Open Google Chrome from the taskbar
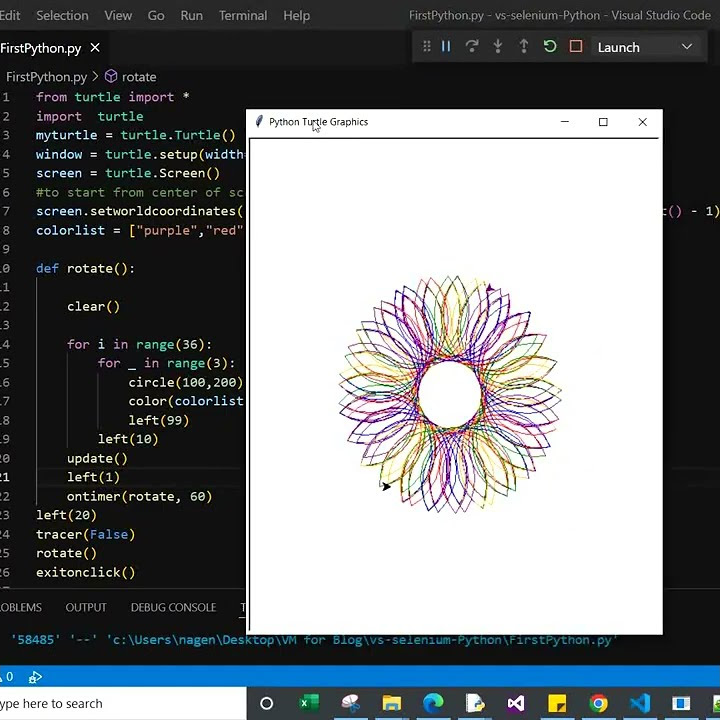The image size is (720, 720). click(x=598, y=703)
